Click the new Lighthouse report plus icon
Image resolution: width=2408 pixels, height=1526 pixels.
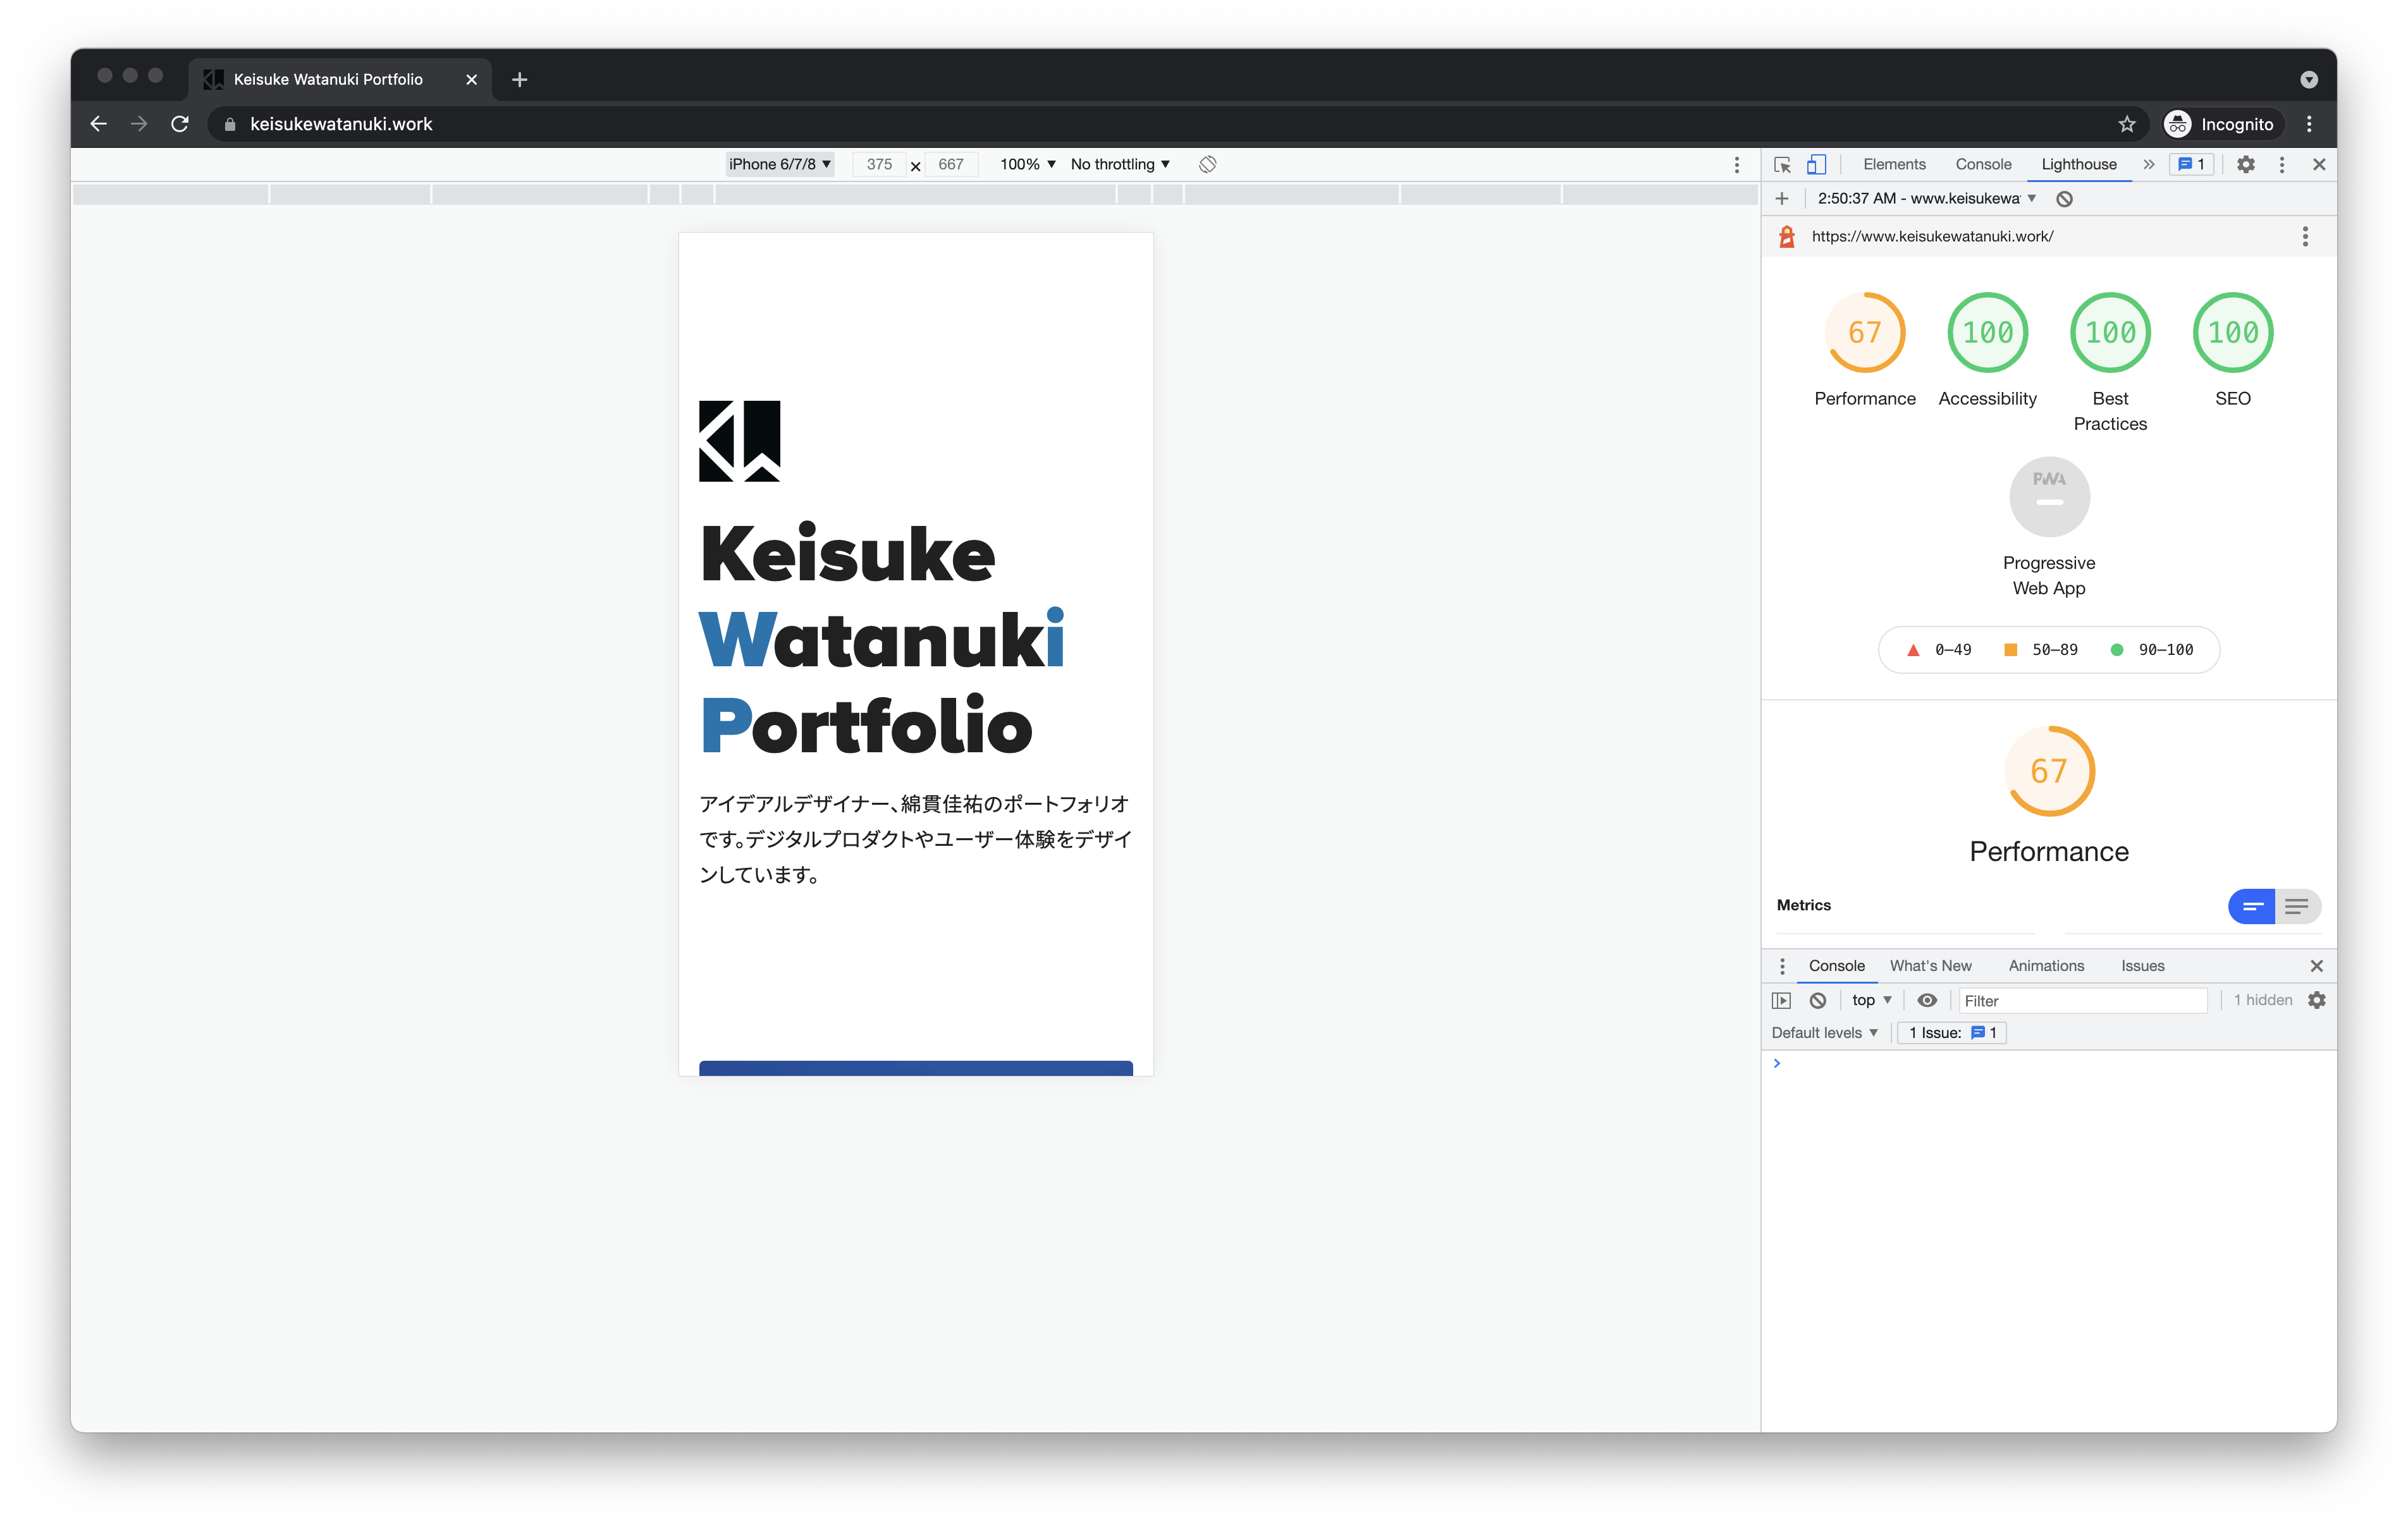pyautogui.click(x=1782, y=199)
